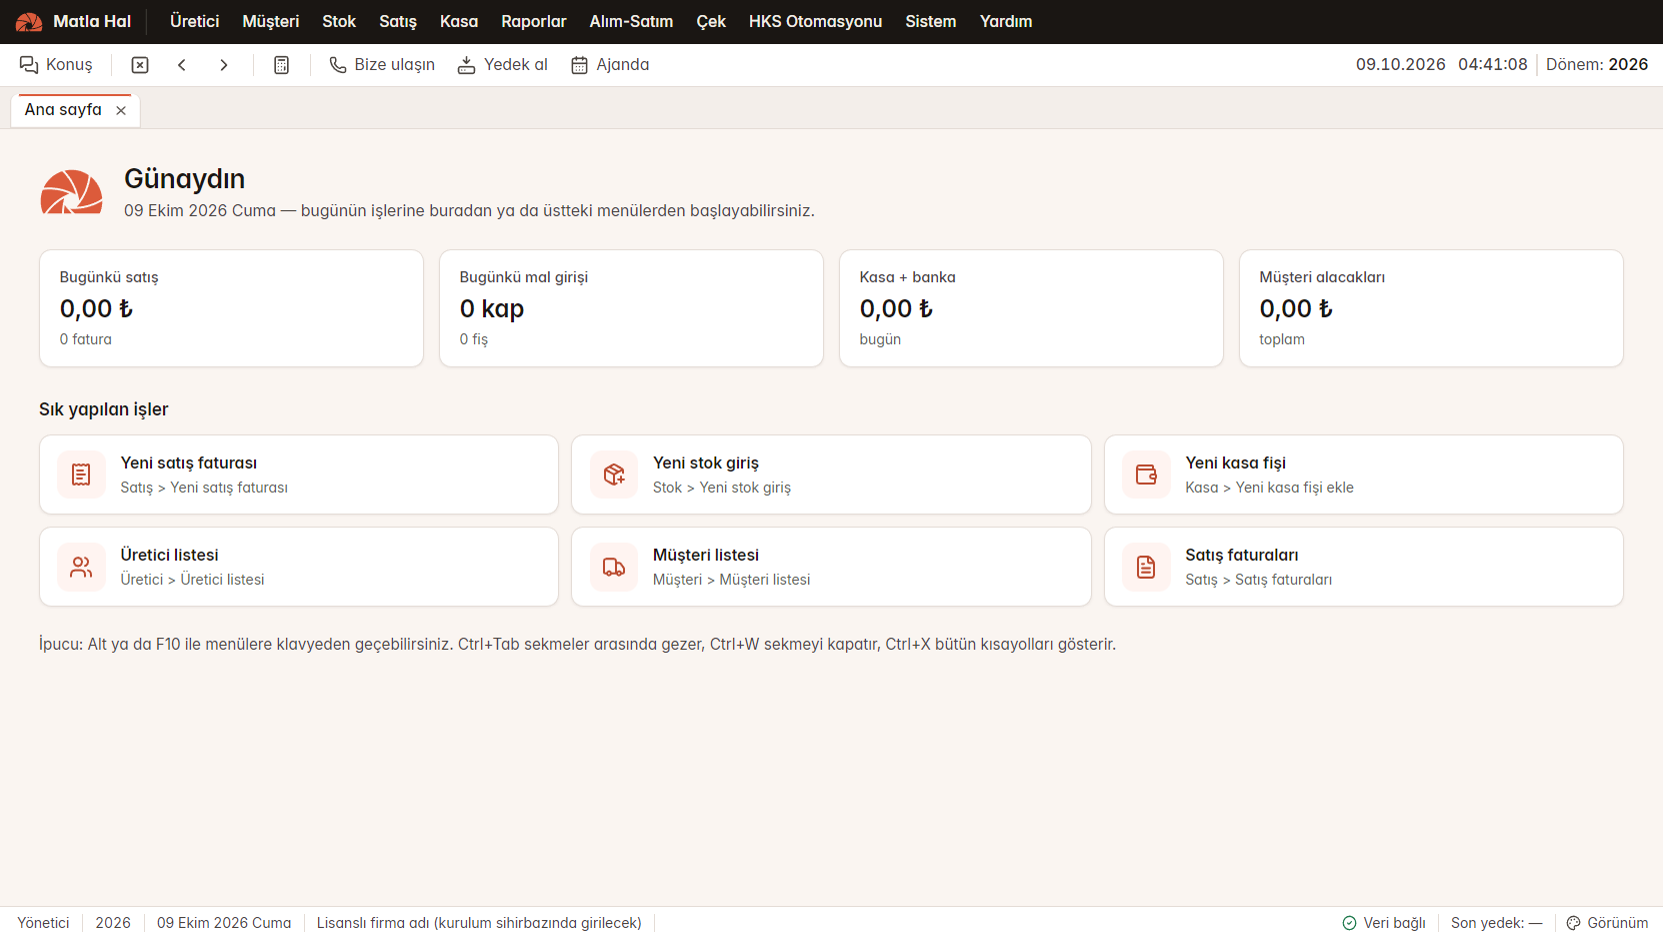
Task: Click the Yeni kasa fişi wallet icon
Action: [x=1146, y=475]
